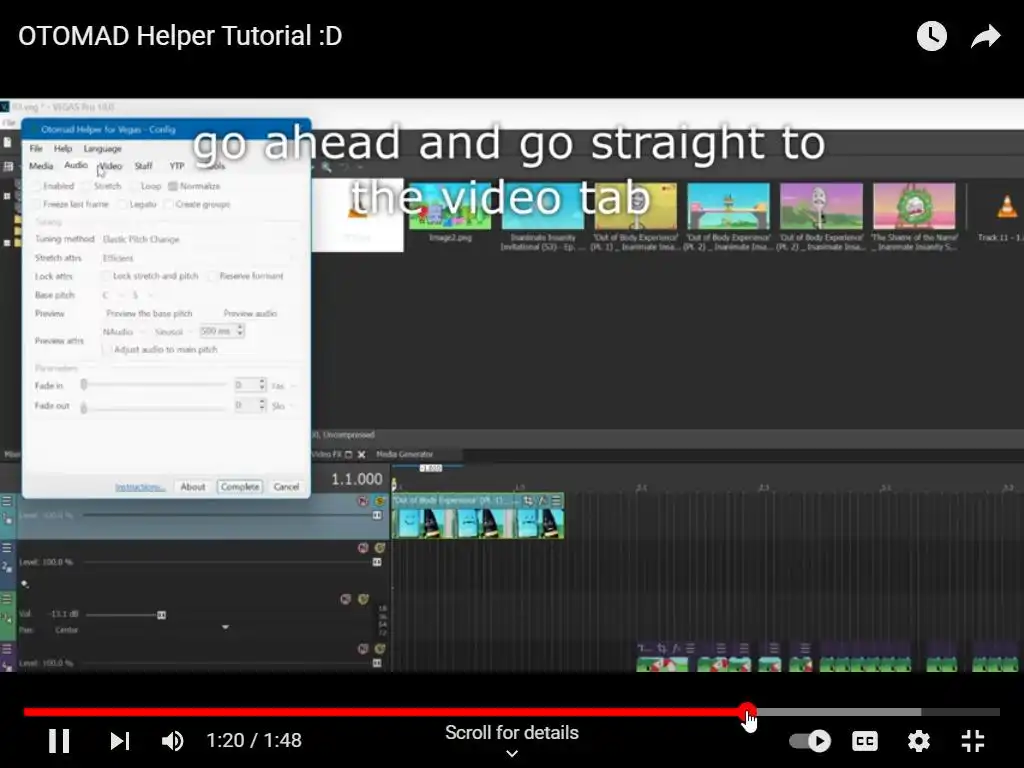The height and width of the screenshot is (768, 1024).
Task: Click Preview the base pitch button
Action: point(149,313)
